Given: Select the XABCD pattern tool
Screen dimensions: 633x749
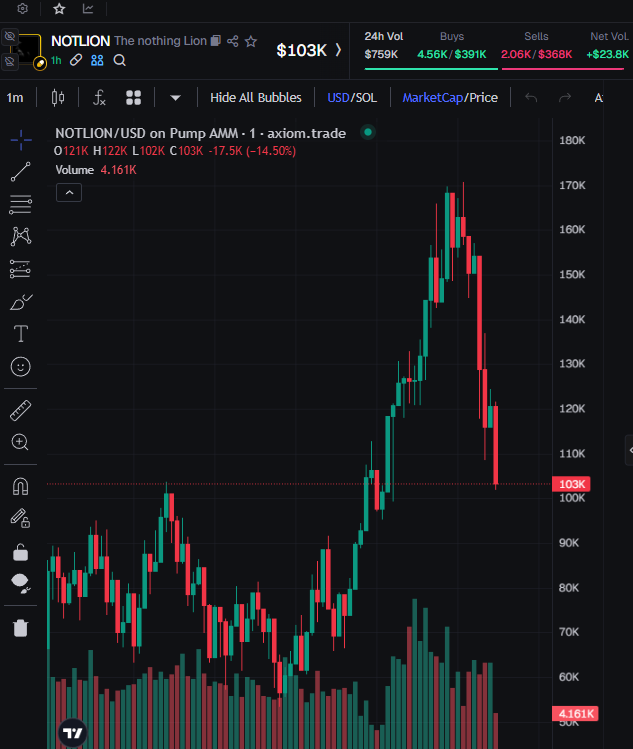Looking at the screenshot, I should [21, 236].
